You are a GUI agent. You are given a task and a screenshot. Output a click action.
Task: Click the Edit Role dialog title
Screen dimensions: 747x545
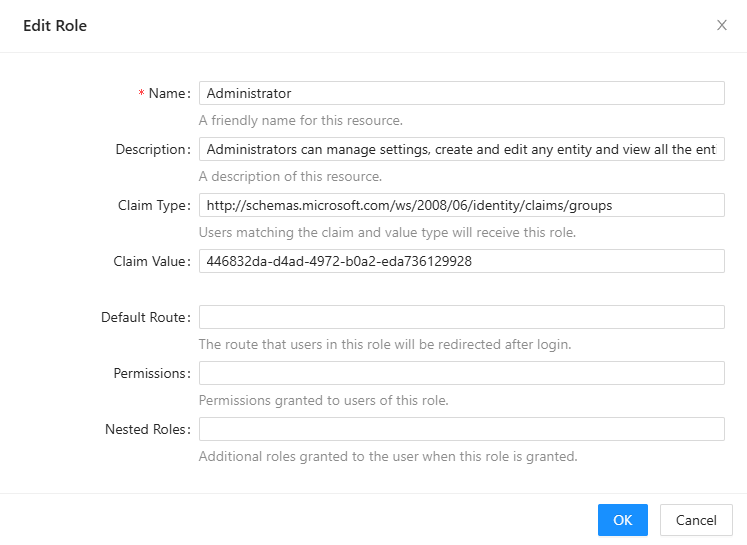click(x=55, y=26)
